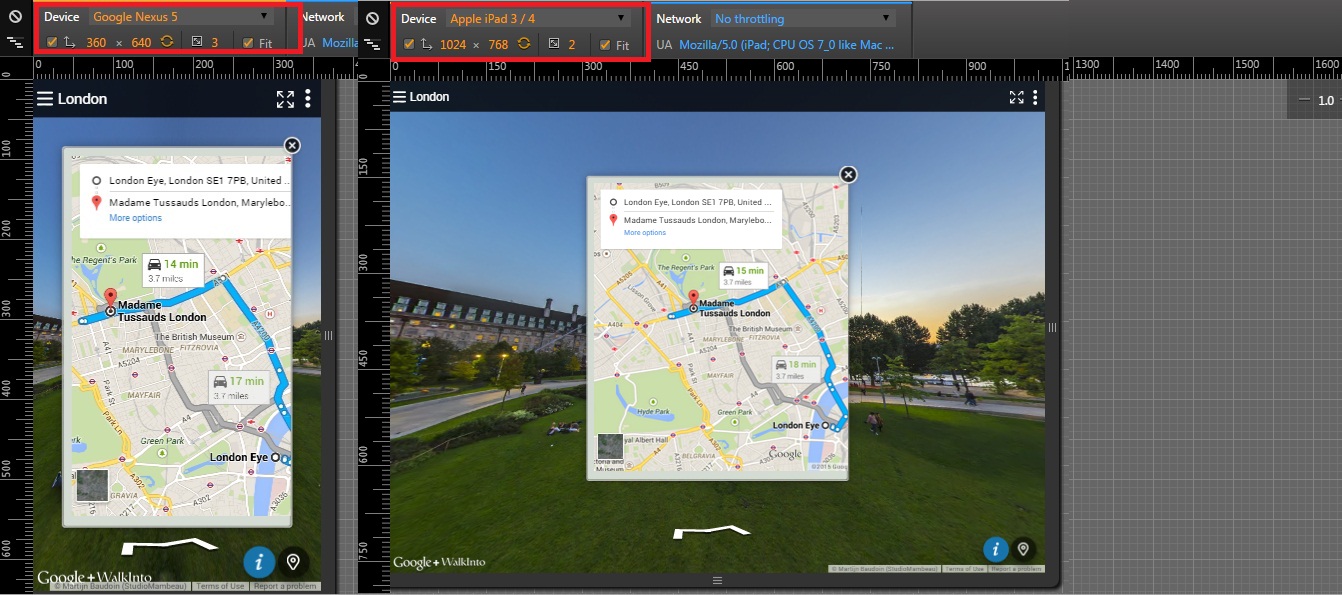Screen dimensions: 1342x595
Task: Select the 17 min alternate route label
Action: point(239,387)
